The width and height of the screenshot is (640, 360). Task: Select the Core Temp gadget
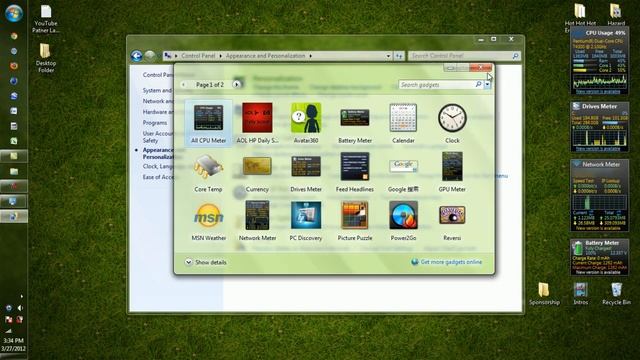click(208, 172)
